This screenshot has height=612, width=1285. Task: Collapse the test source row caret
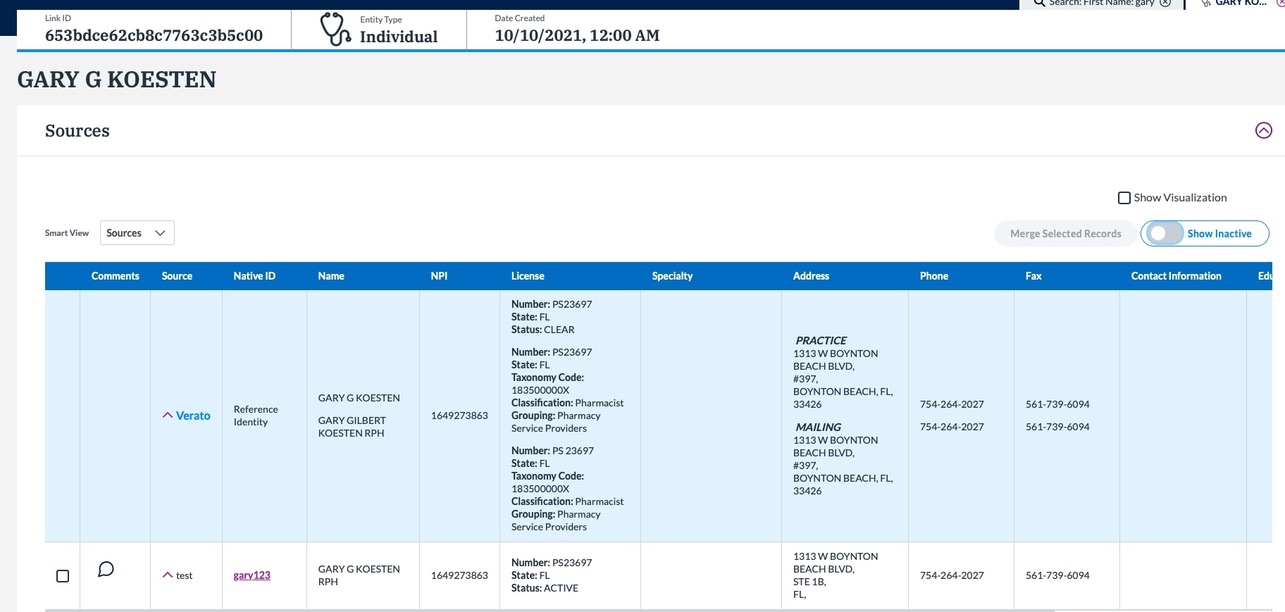[x=167, y=575]
